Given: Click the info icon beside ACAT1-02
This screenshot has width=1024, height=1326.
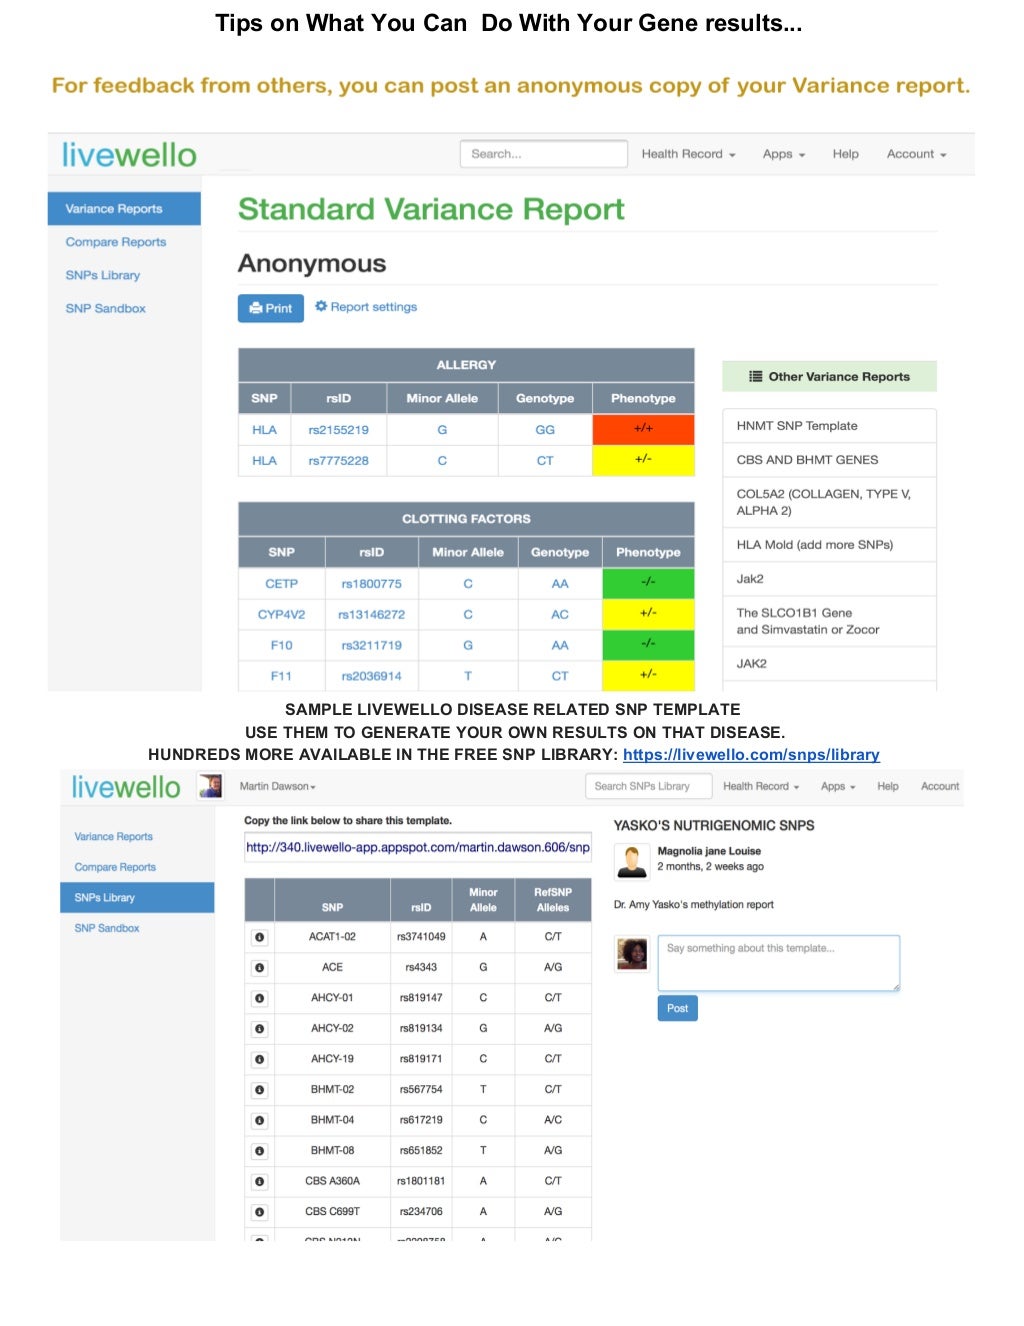Looking at the screenshot, I should [260, 937].
